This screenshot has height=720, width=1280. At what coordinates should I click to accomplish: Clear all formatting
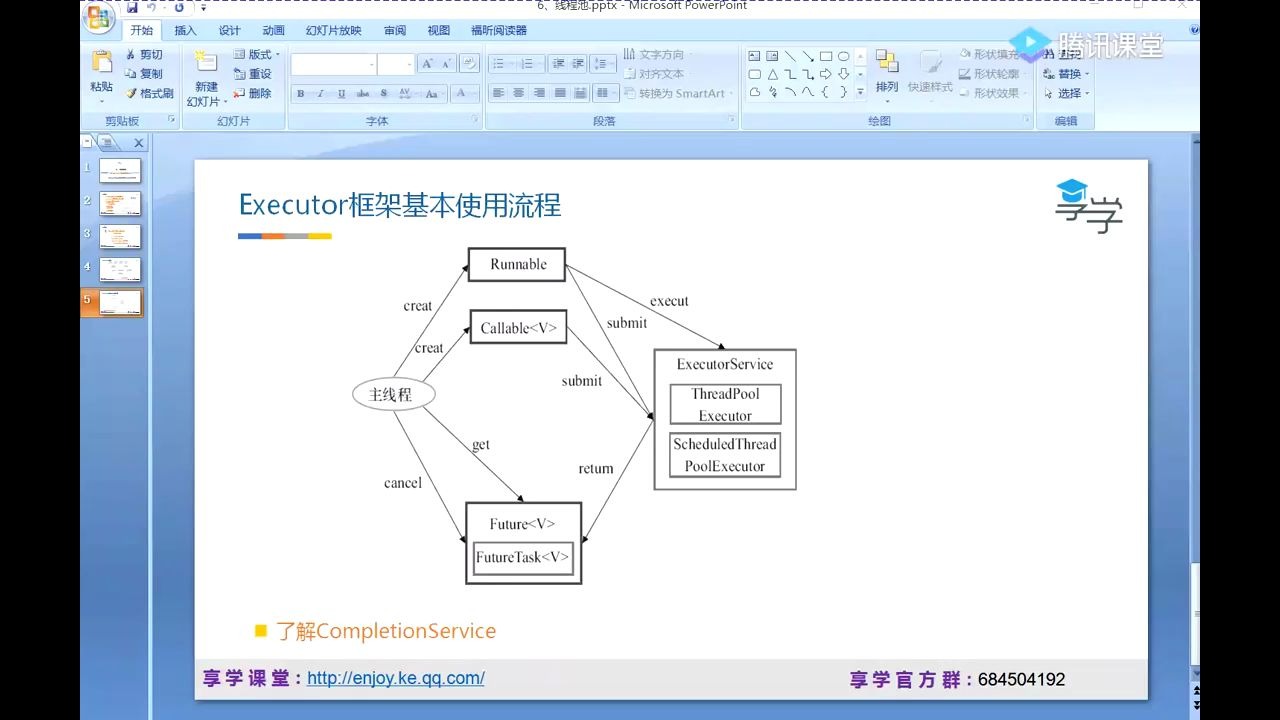point(469,64)
